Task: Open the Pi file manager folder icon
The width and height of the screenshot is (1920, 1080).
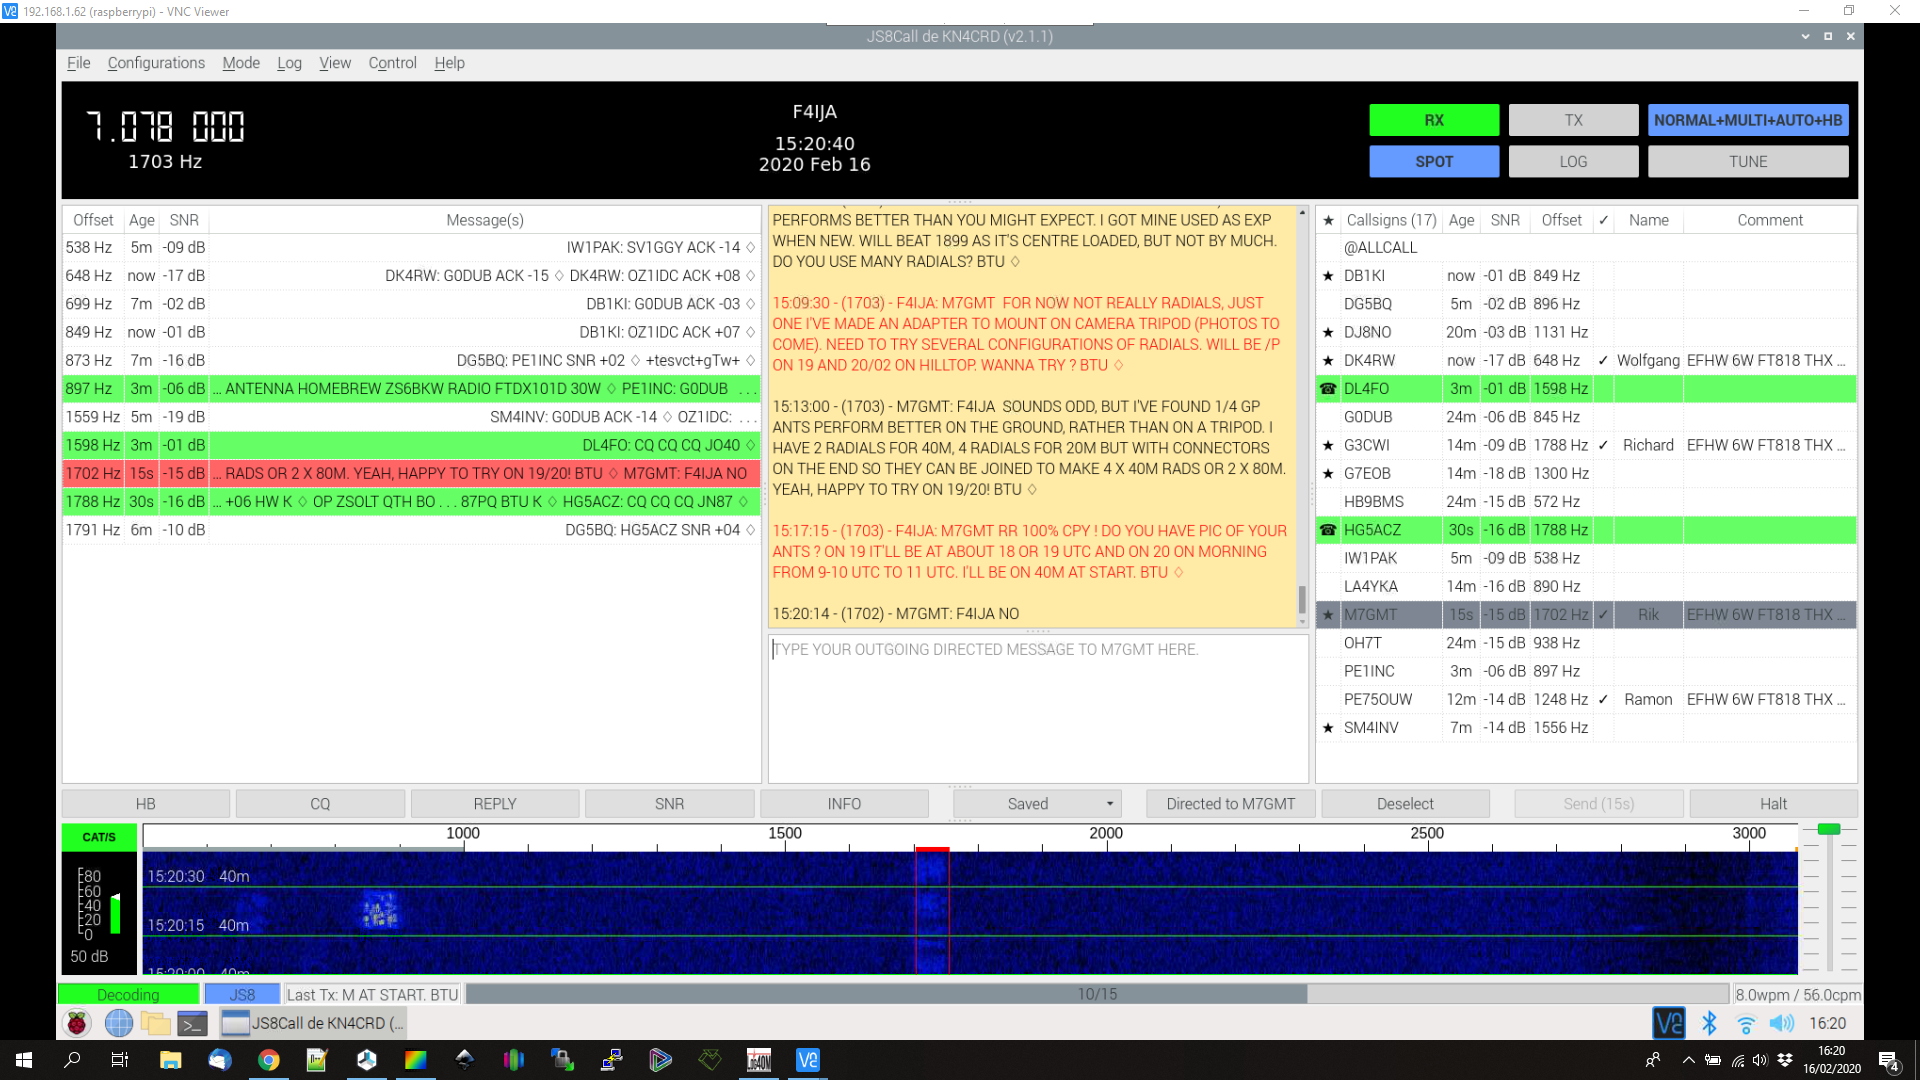Action: coord(155,1023)
